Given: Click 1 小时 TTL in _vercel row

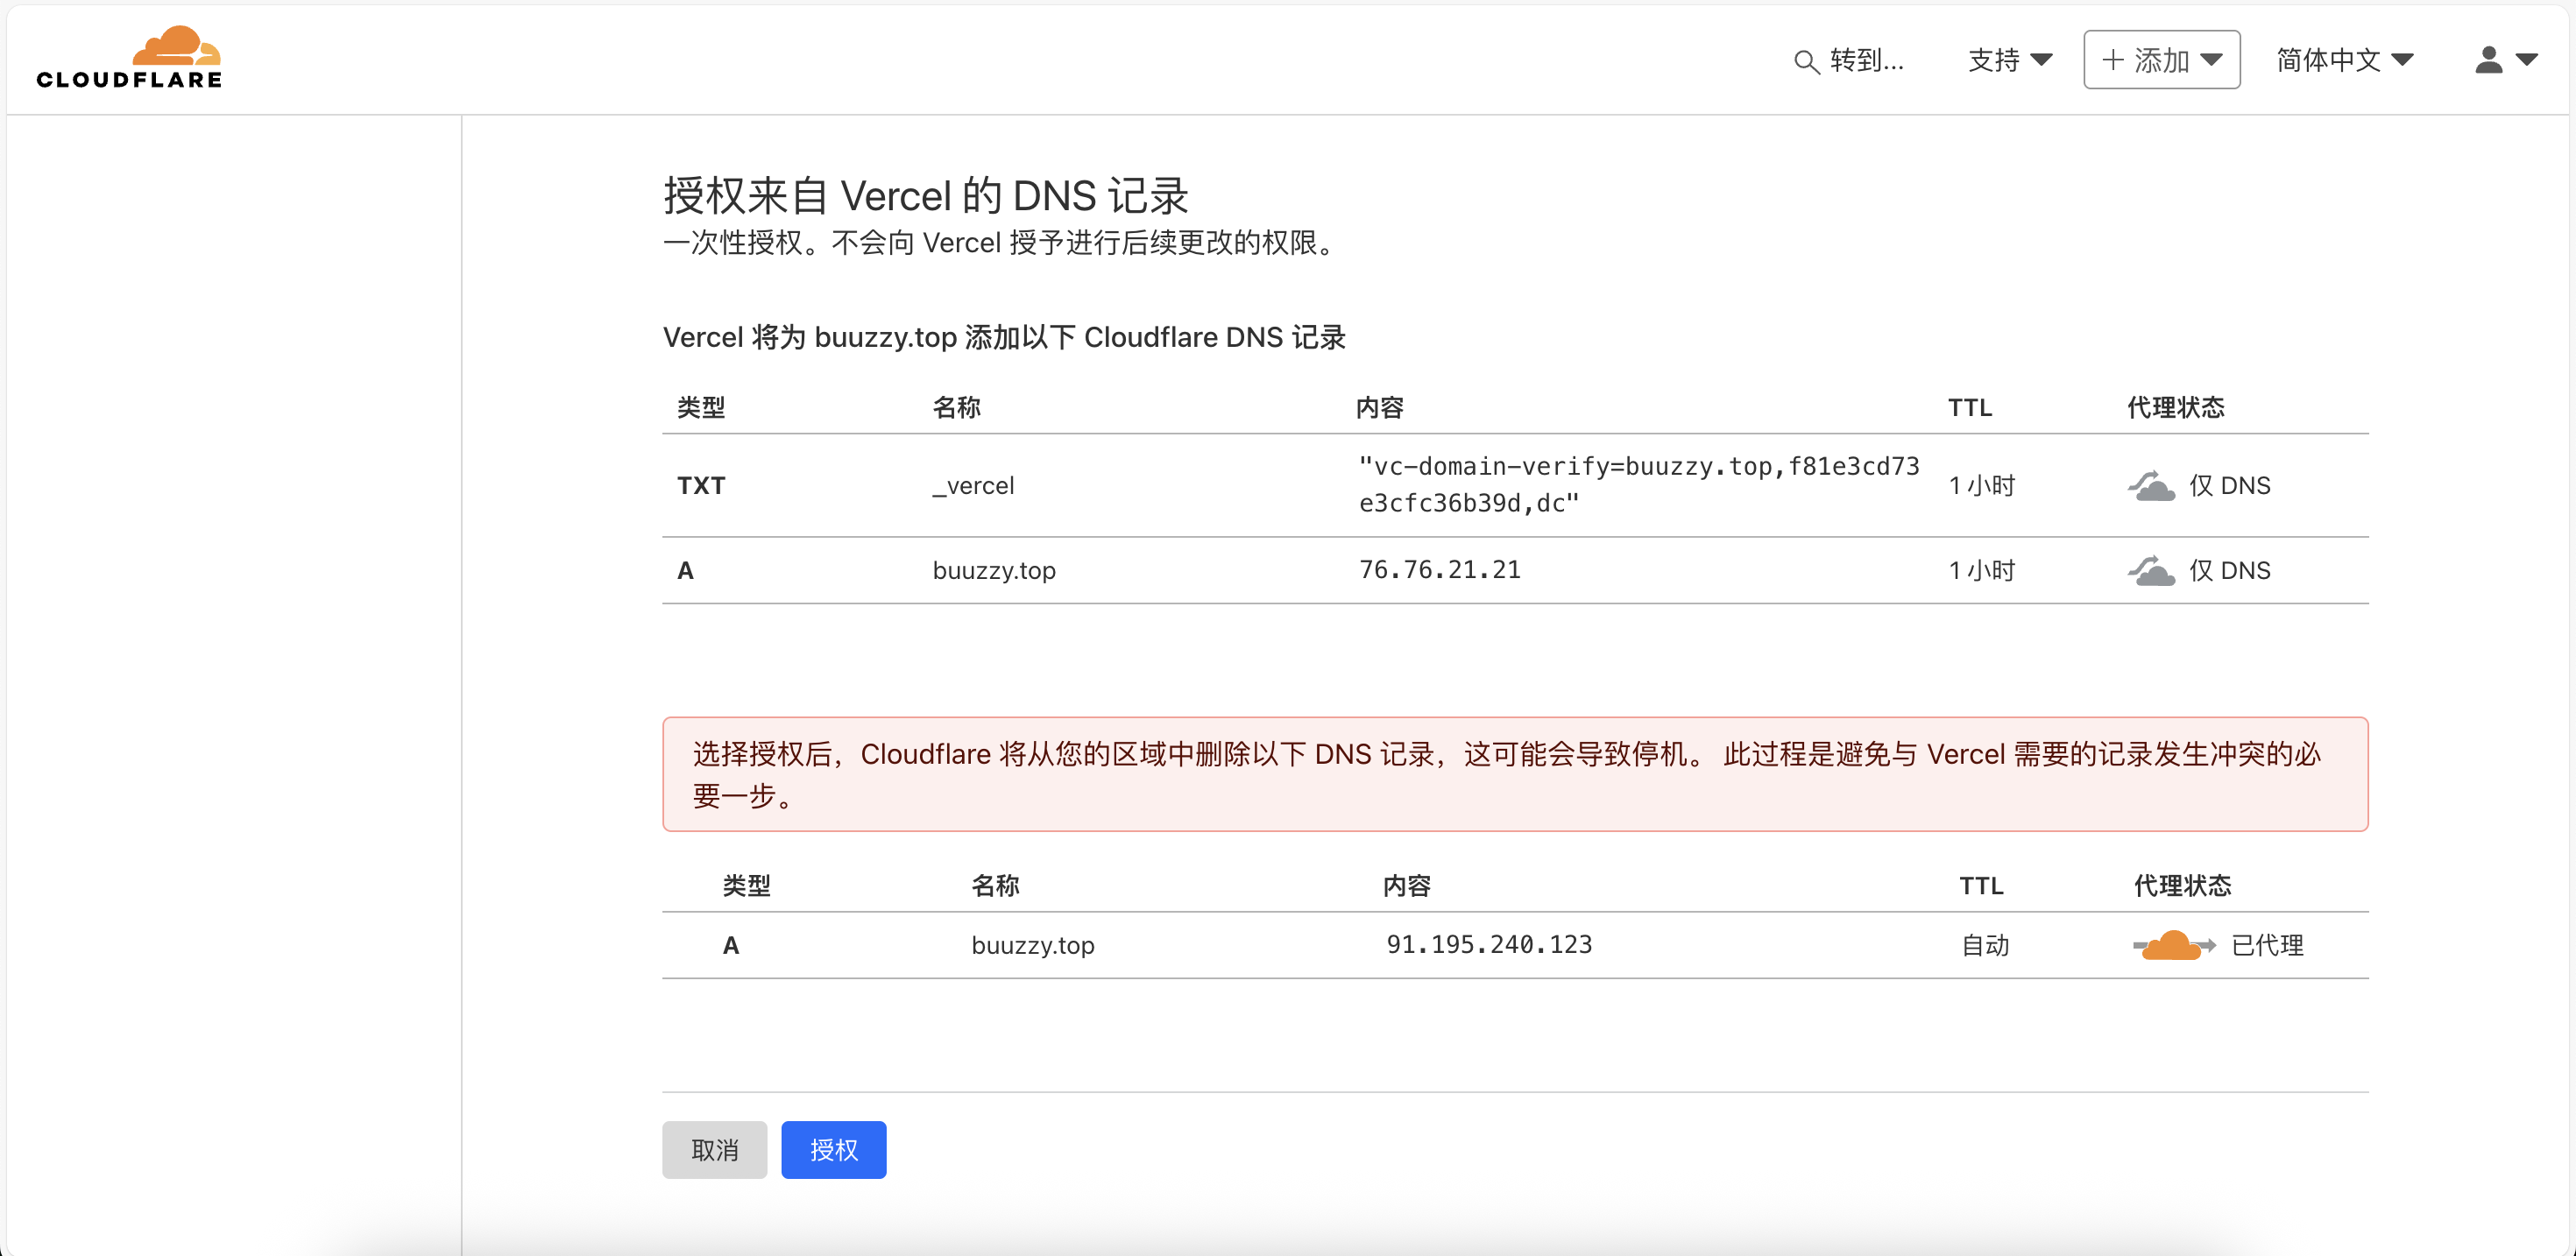Looking at the screenshot, I should click(x=1982, y=486).
